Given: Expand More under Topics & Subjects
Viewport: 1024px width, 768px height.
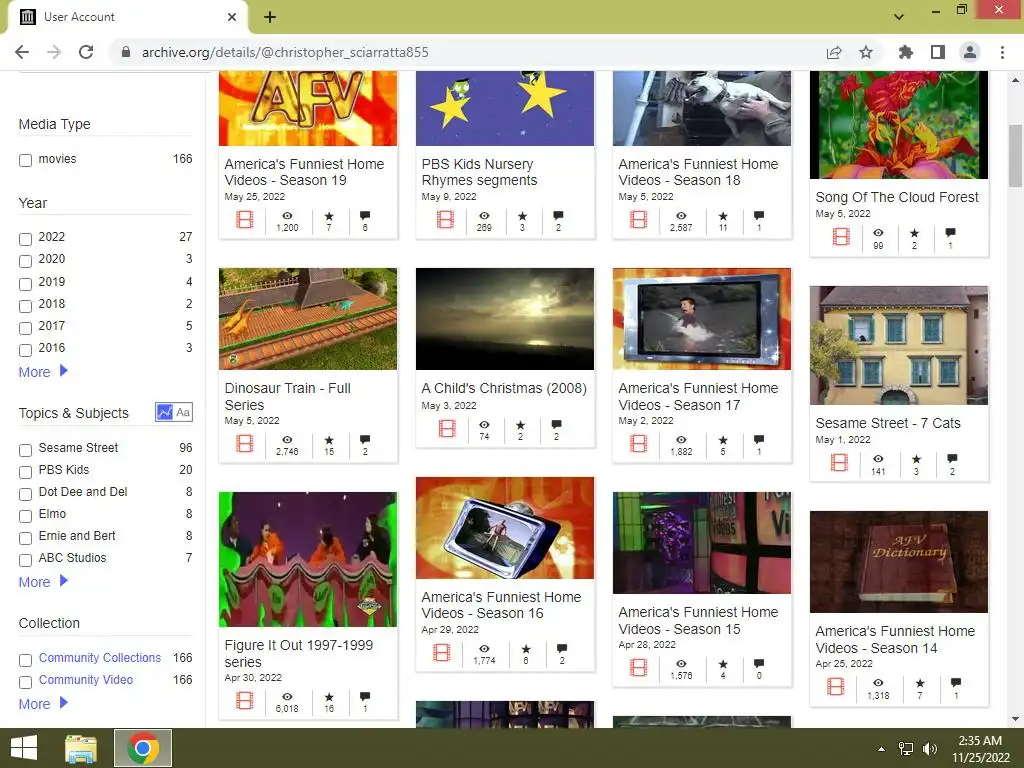Looking at the screenshot, I should coord(43,581).
